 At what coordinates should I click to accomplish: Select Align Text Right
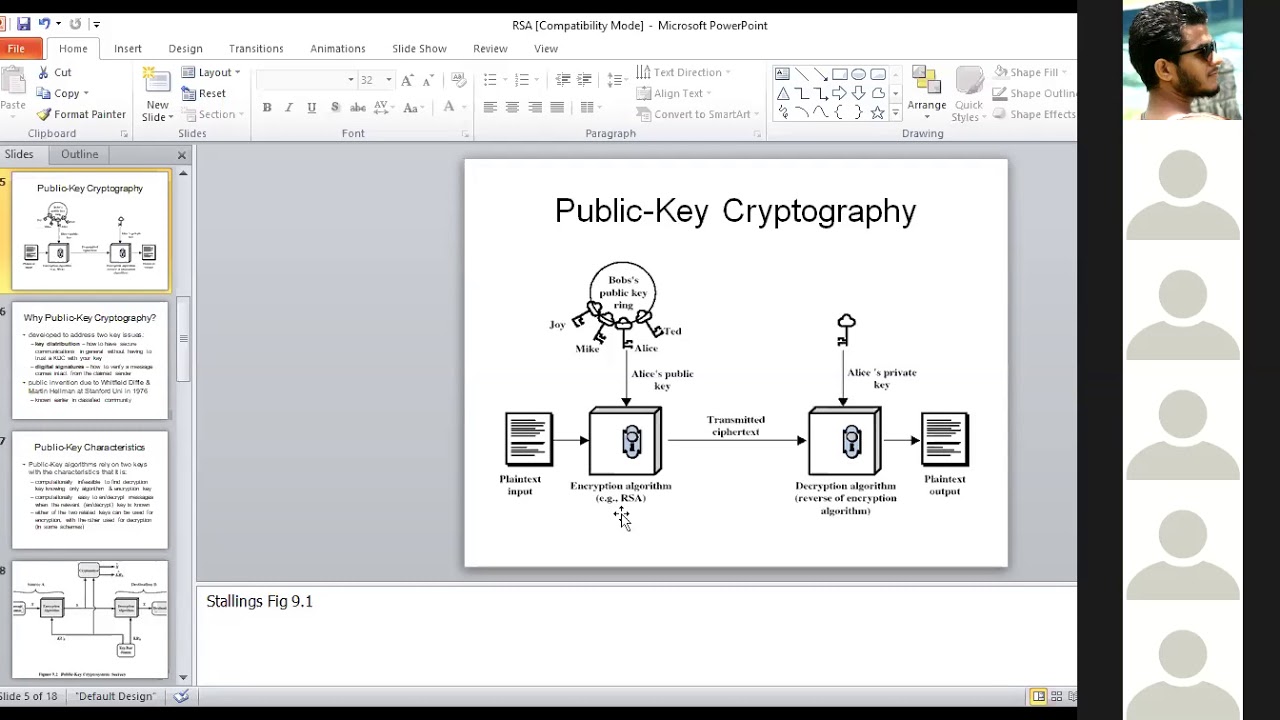(535, 107)
